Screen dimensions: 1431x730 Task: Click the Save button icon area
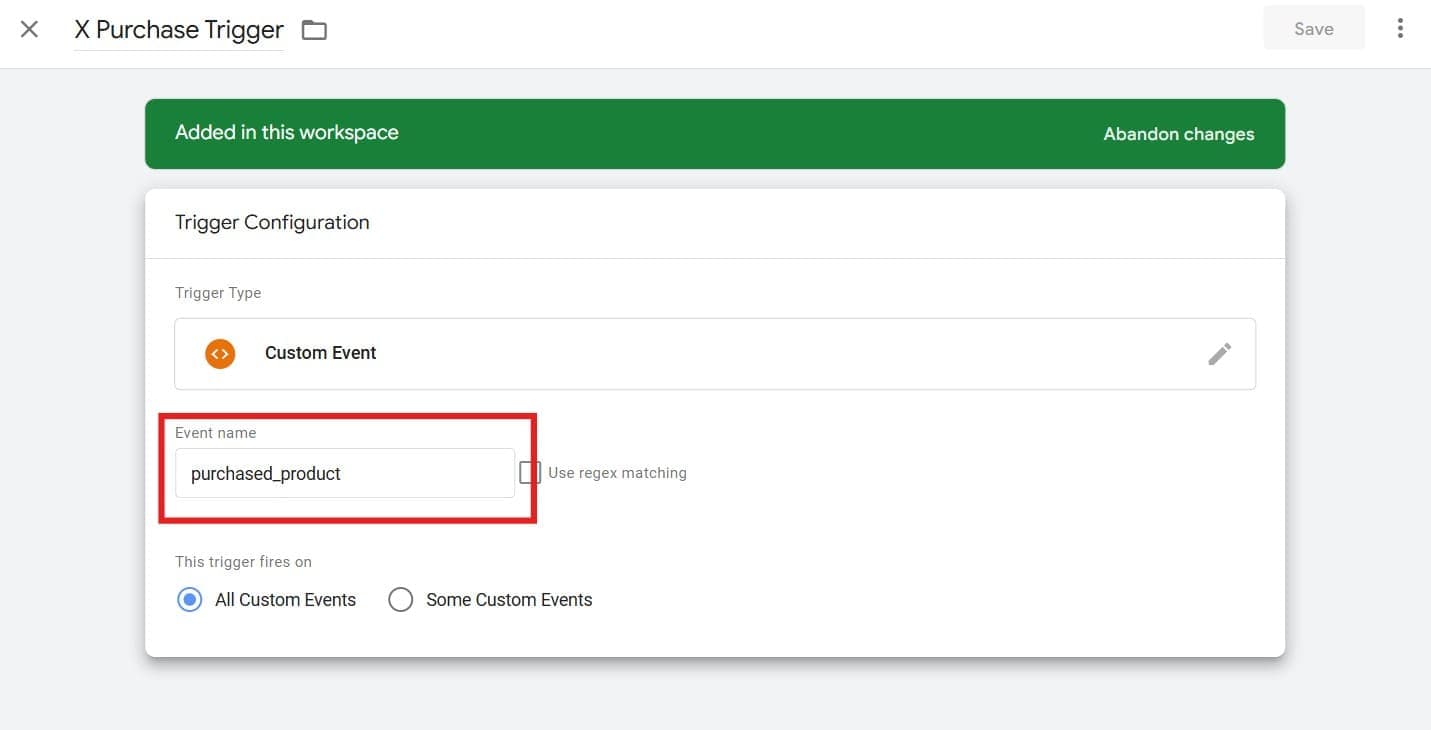[x=1313, y=28]
